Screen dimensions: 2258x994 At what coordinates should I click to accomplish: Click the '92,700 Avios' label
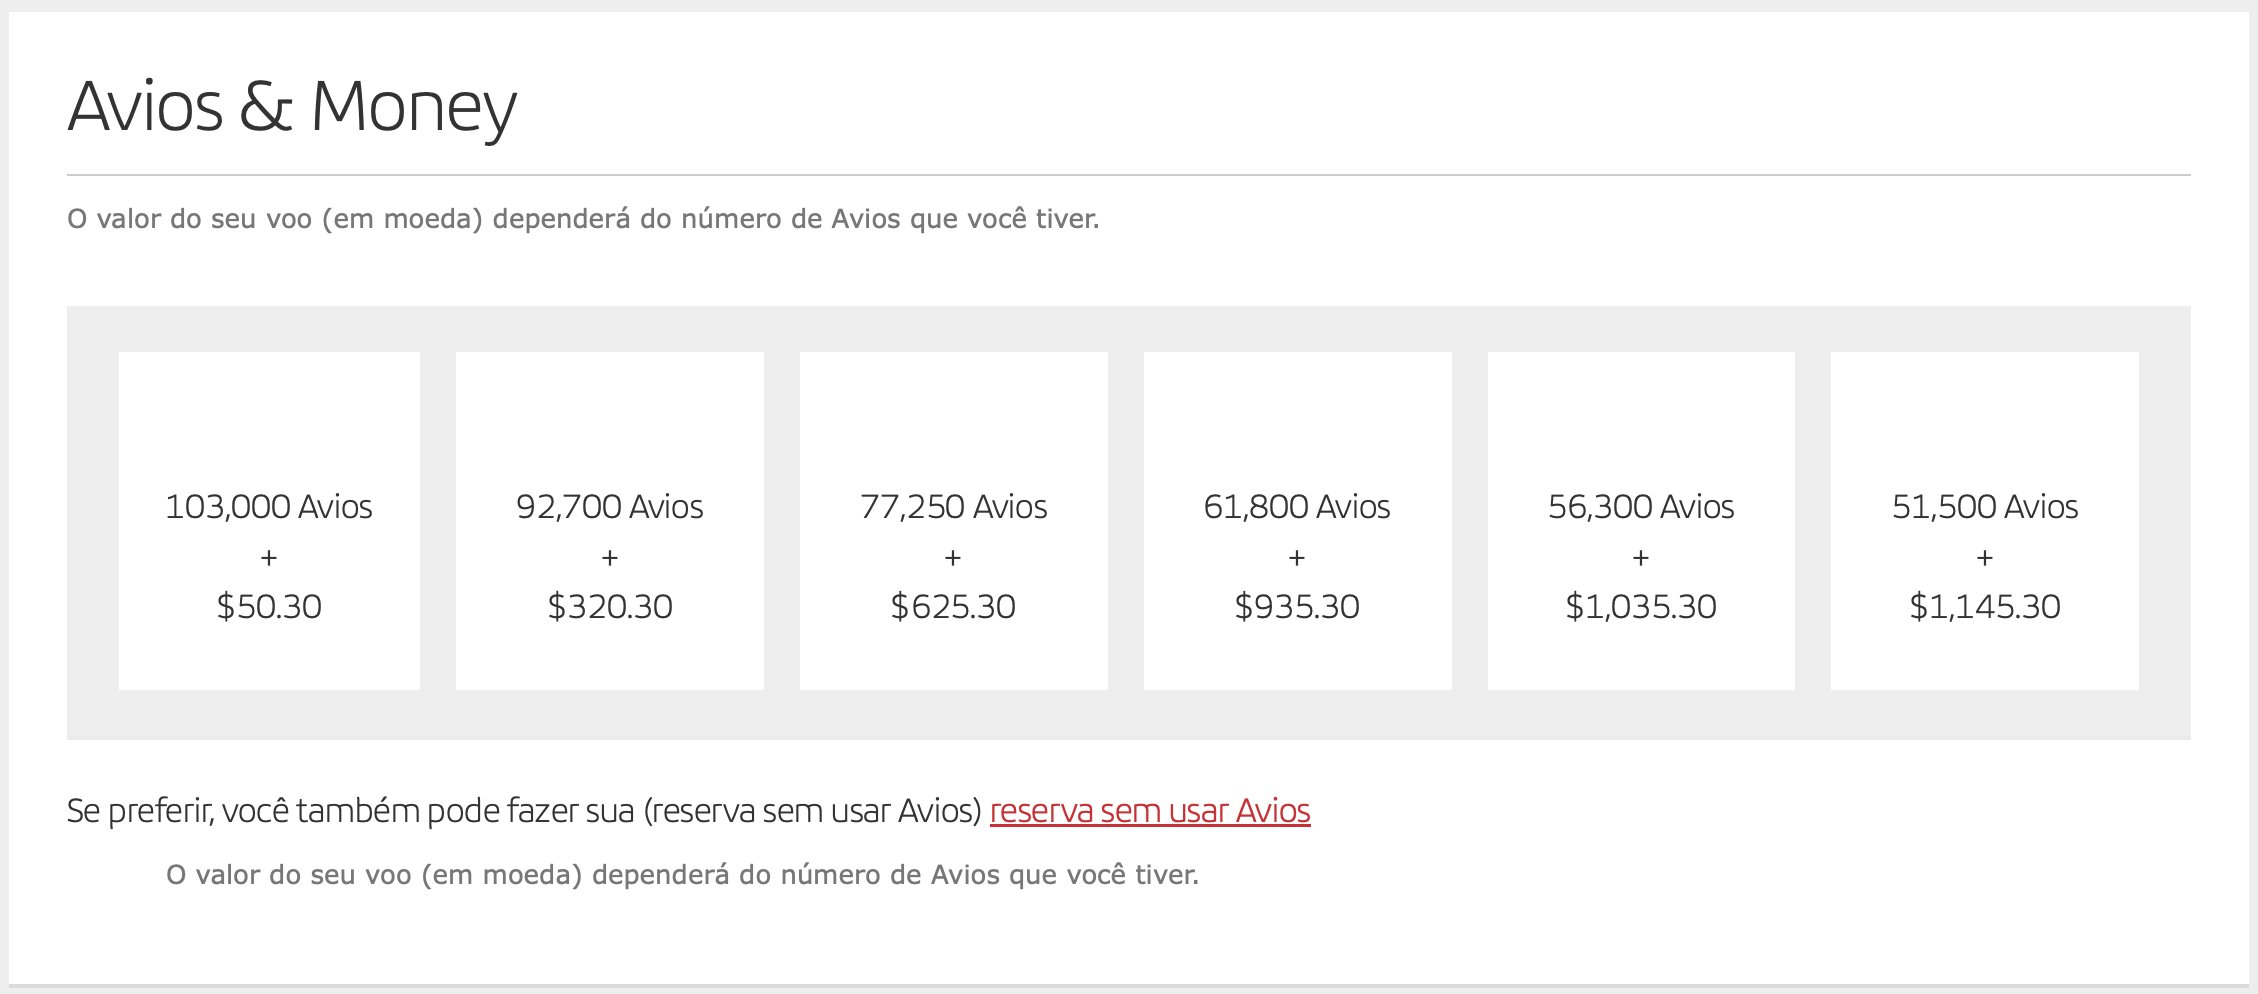(610, 507)
